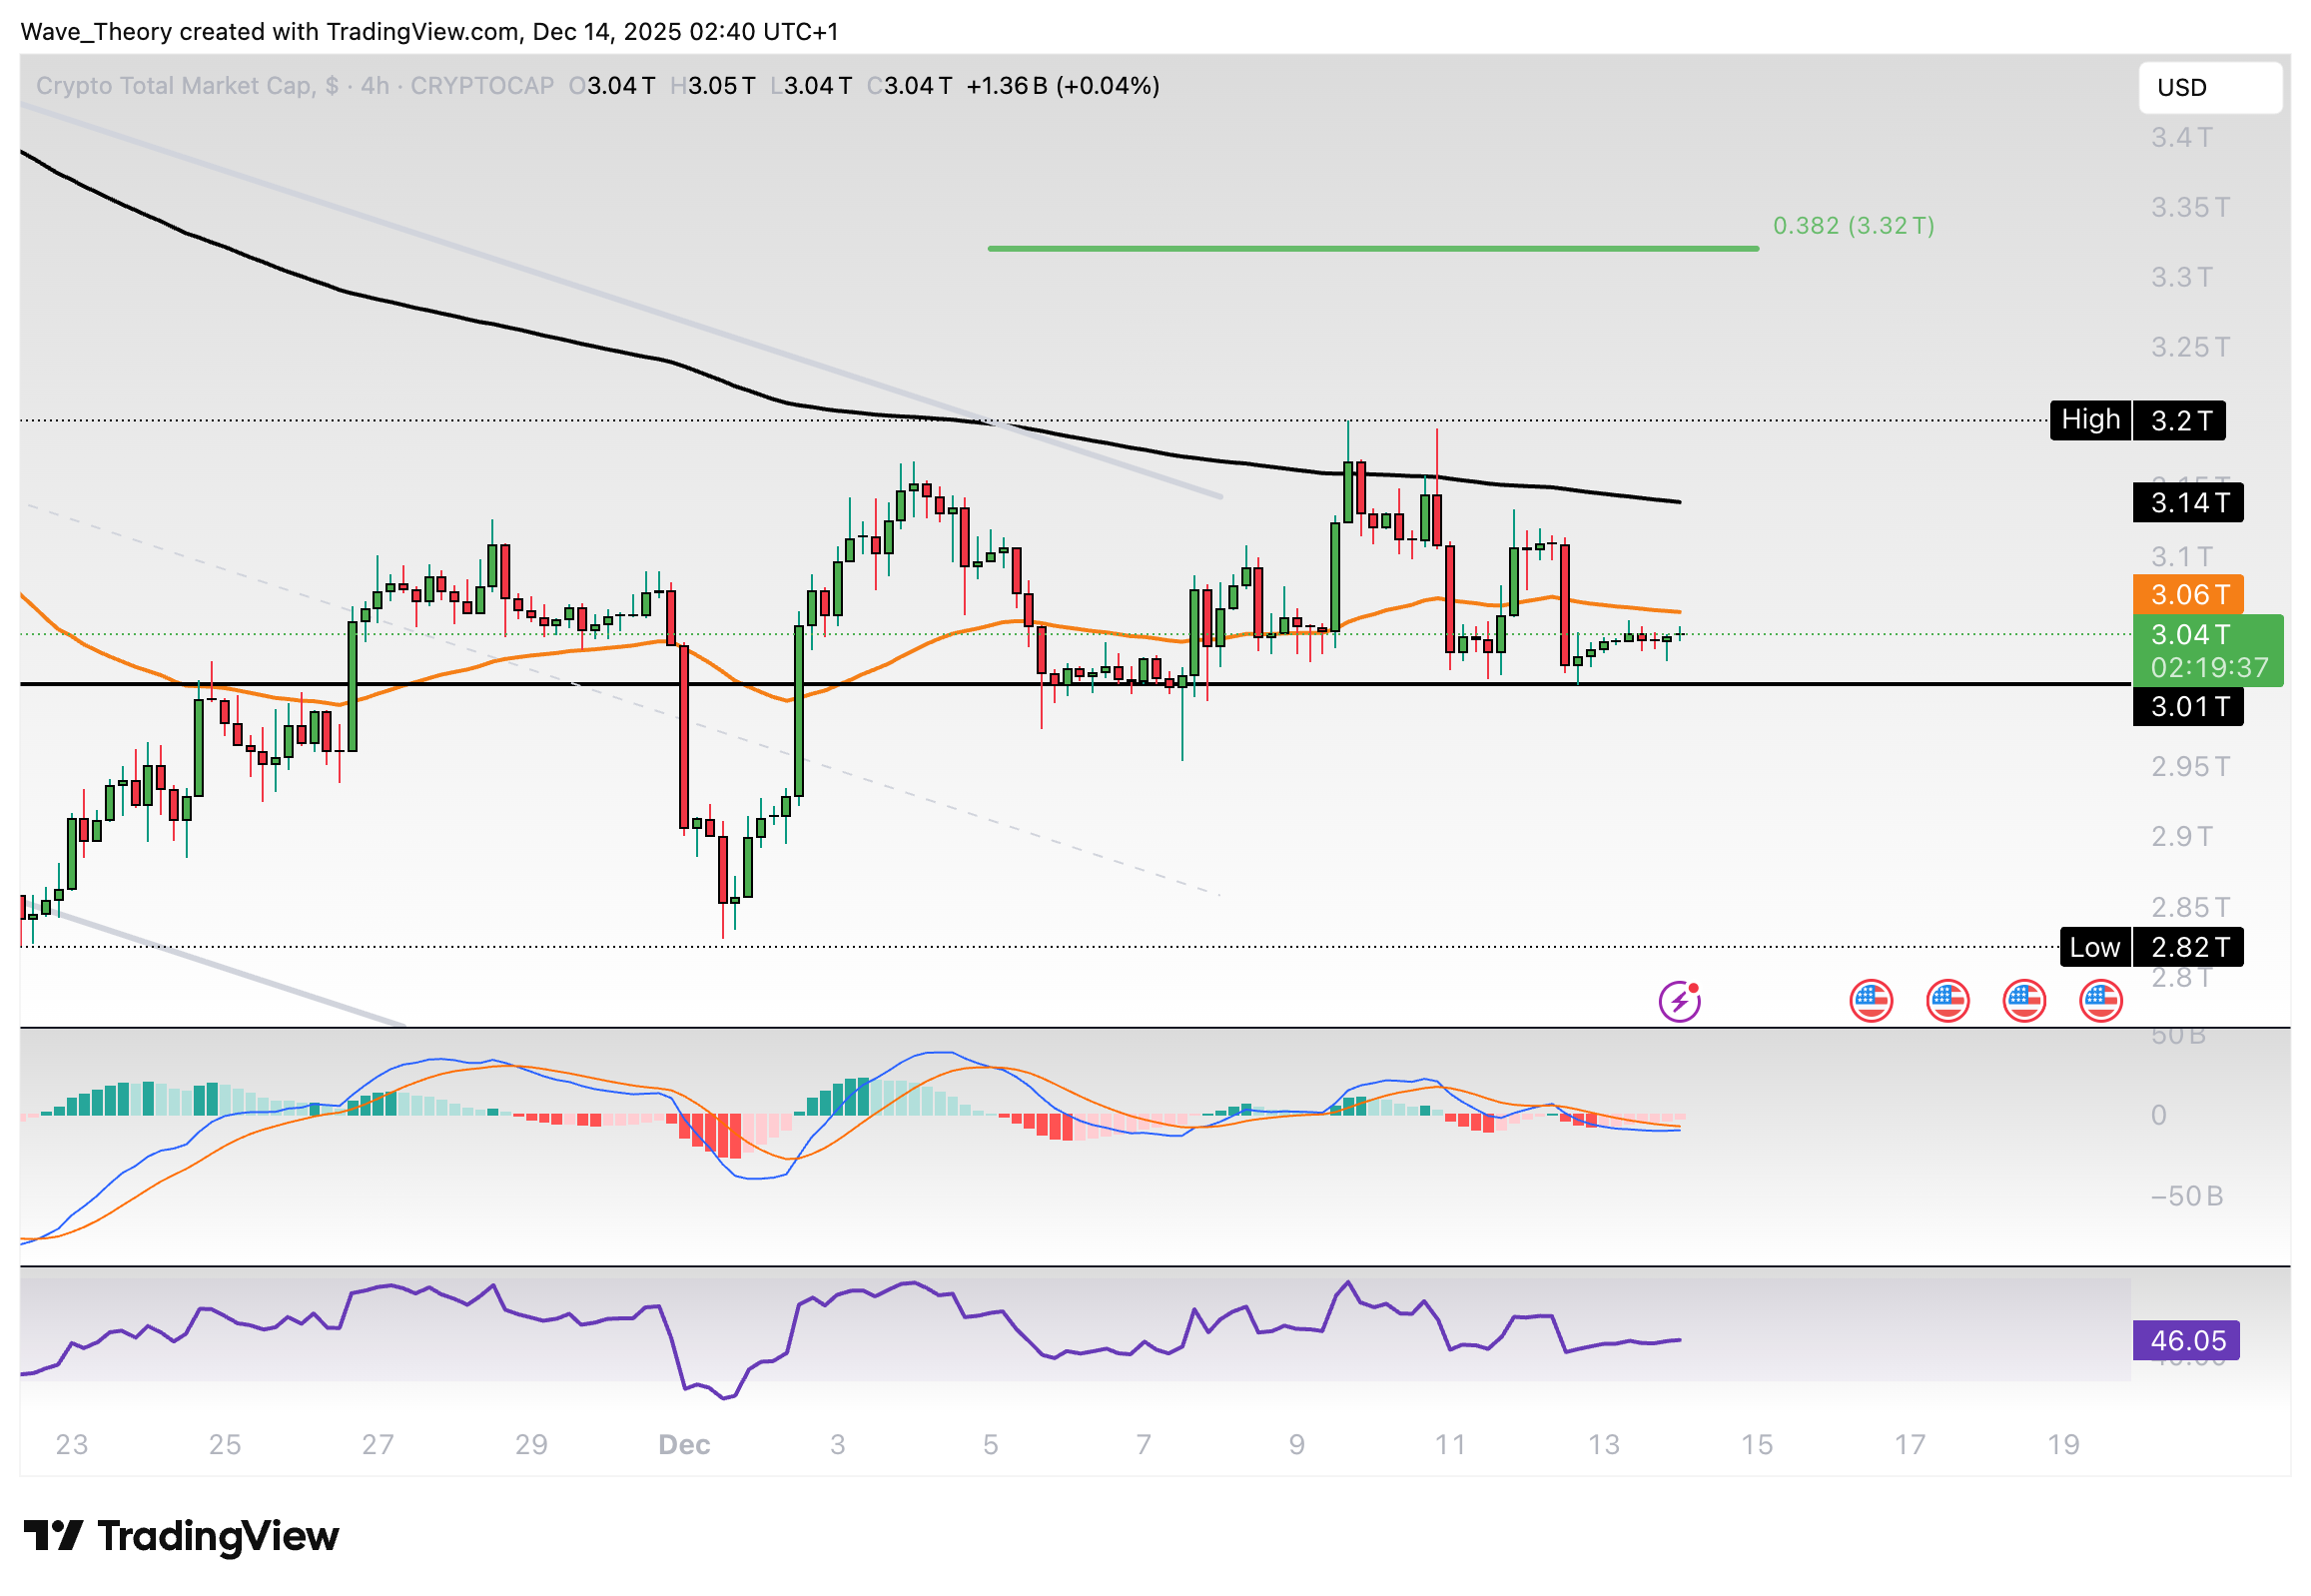This screenshot has height=1596, width=2311.
Task: Click the first US flag economic event icon
Action: (x=1870, y=1001)
